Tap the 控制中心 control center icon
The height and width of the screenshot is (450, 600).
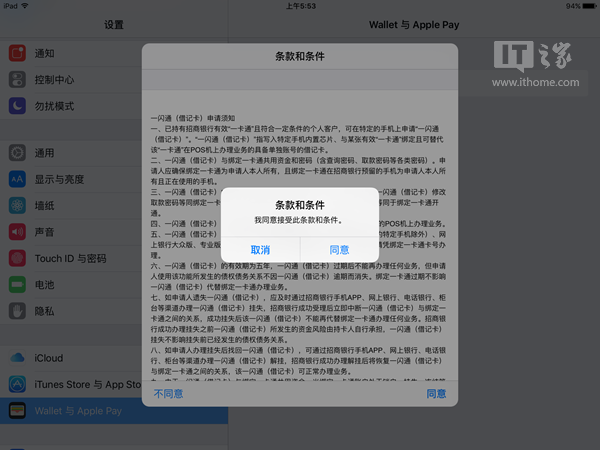coord(17,80)
